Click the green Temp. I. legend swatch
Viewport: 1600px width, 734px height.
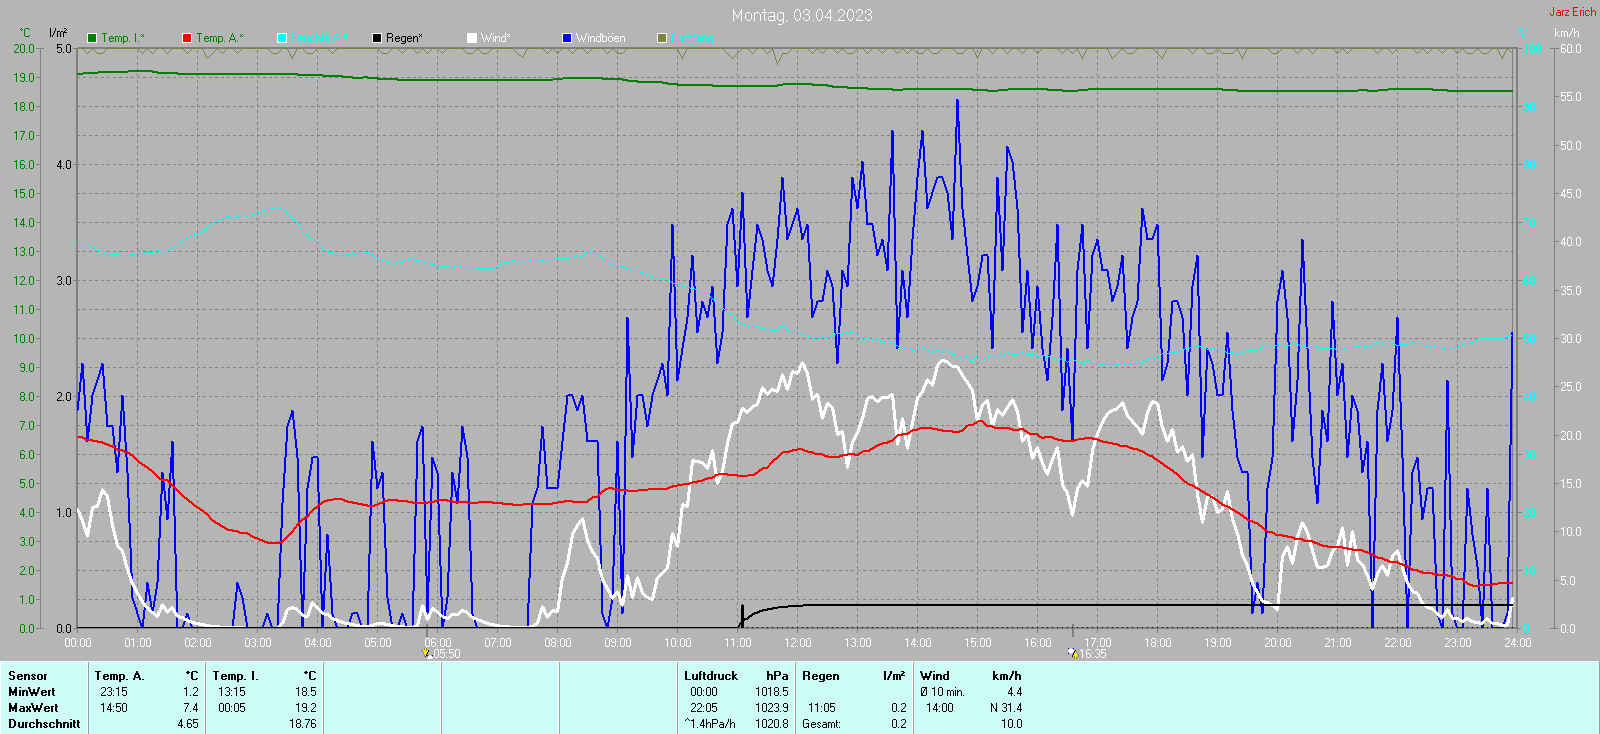coord(92,38)
